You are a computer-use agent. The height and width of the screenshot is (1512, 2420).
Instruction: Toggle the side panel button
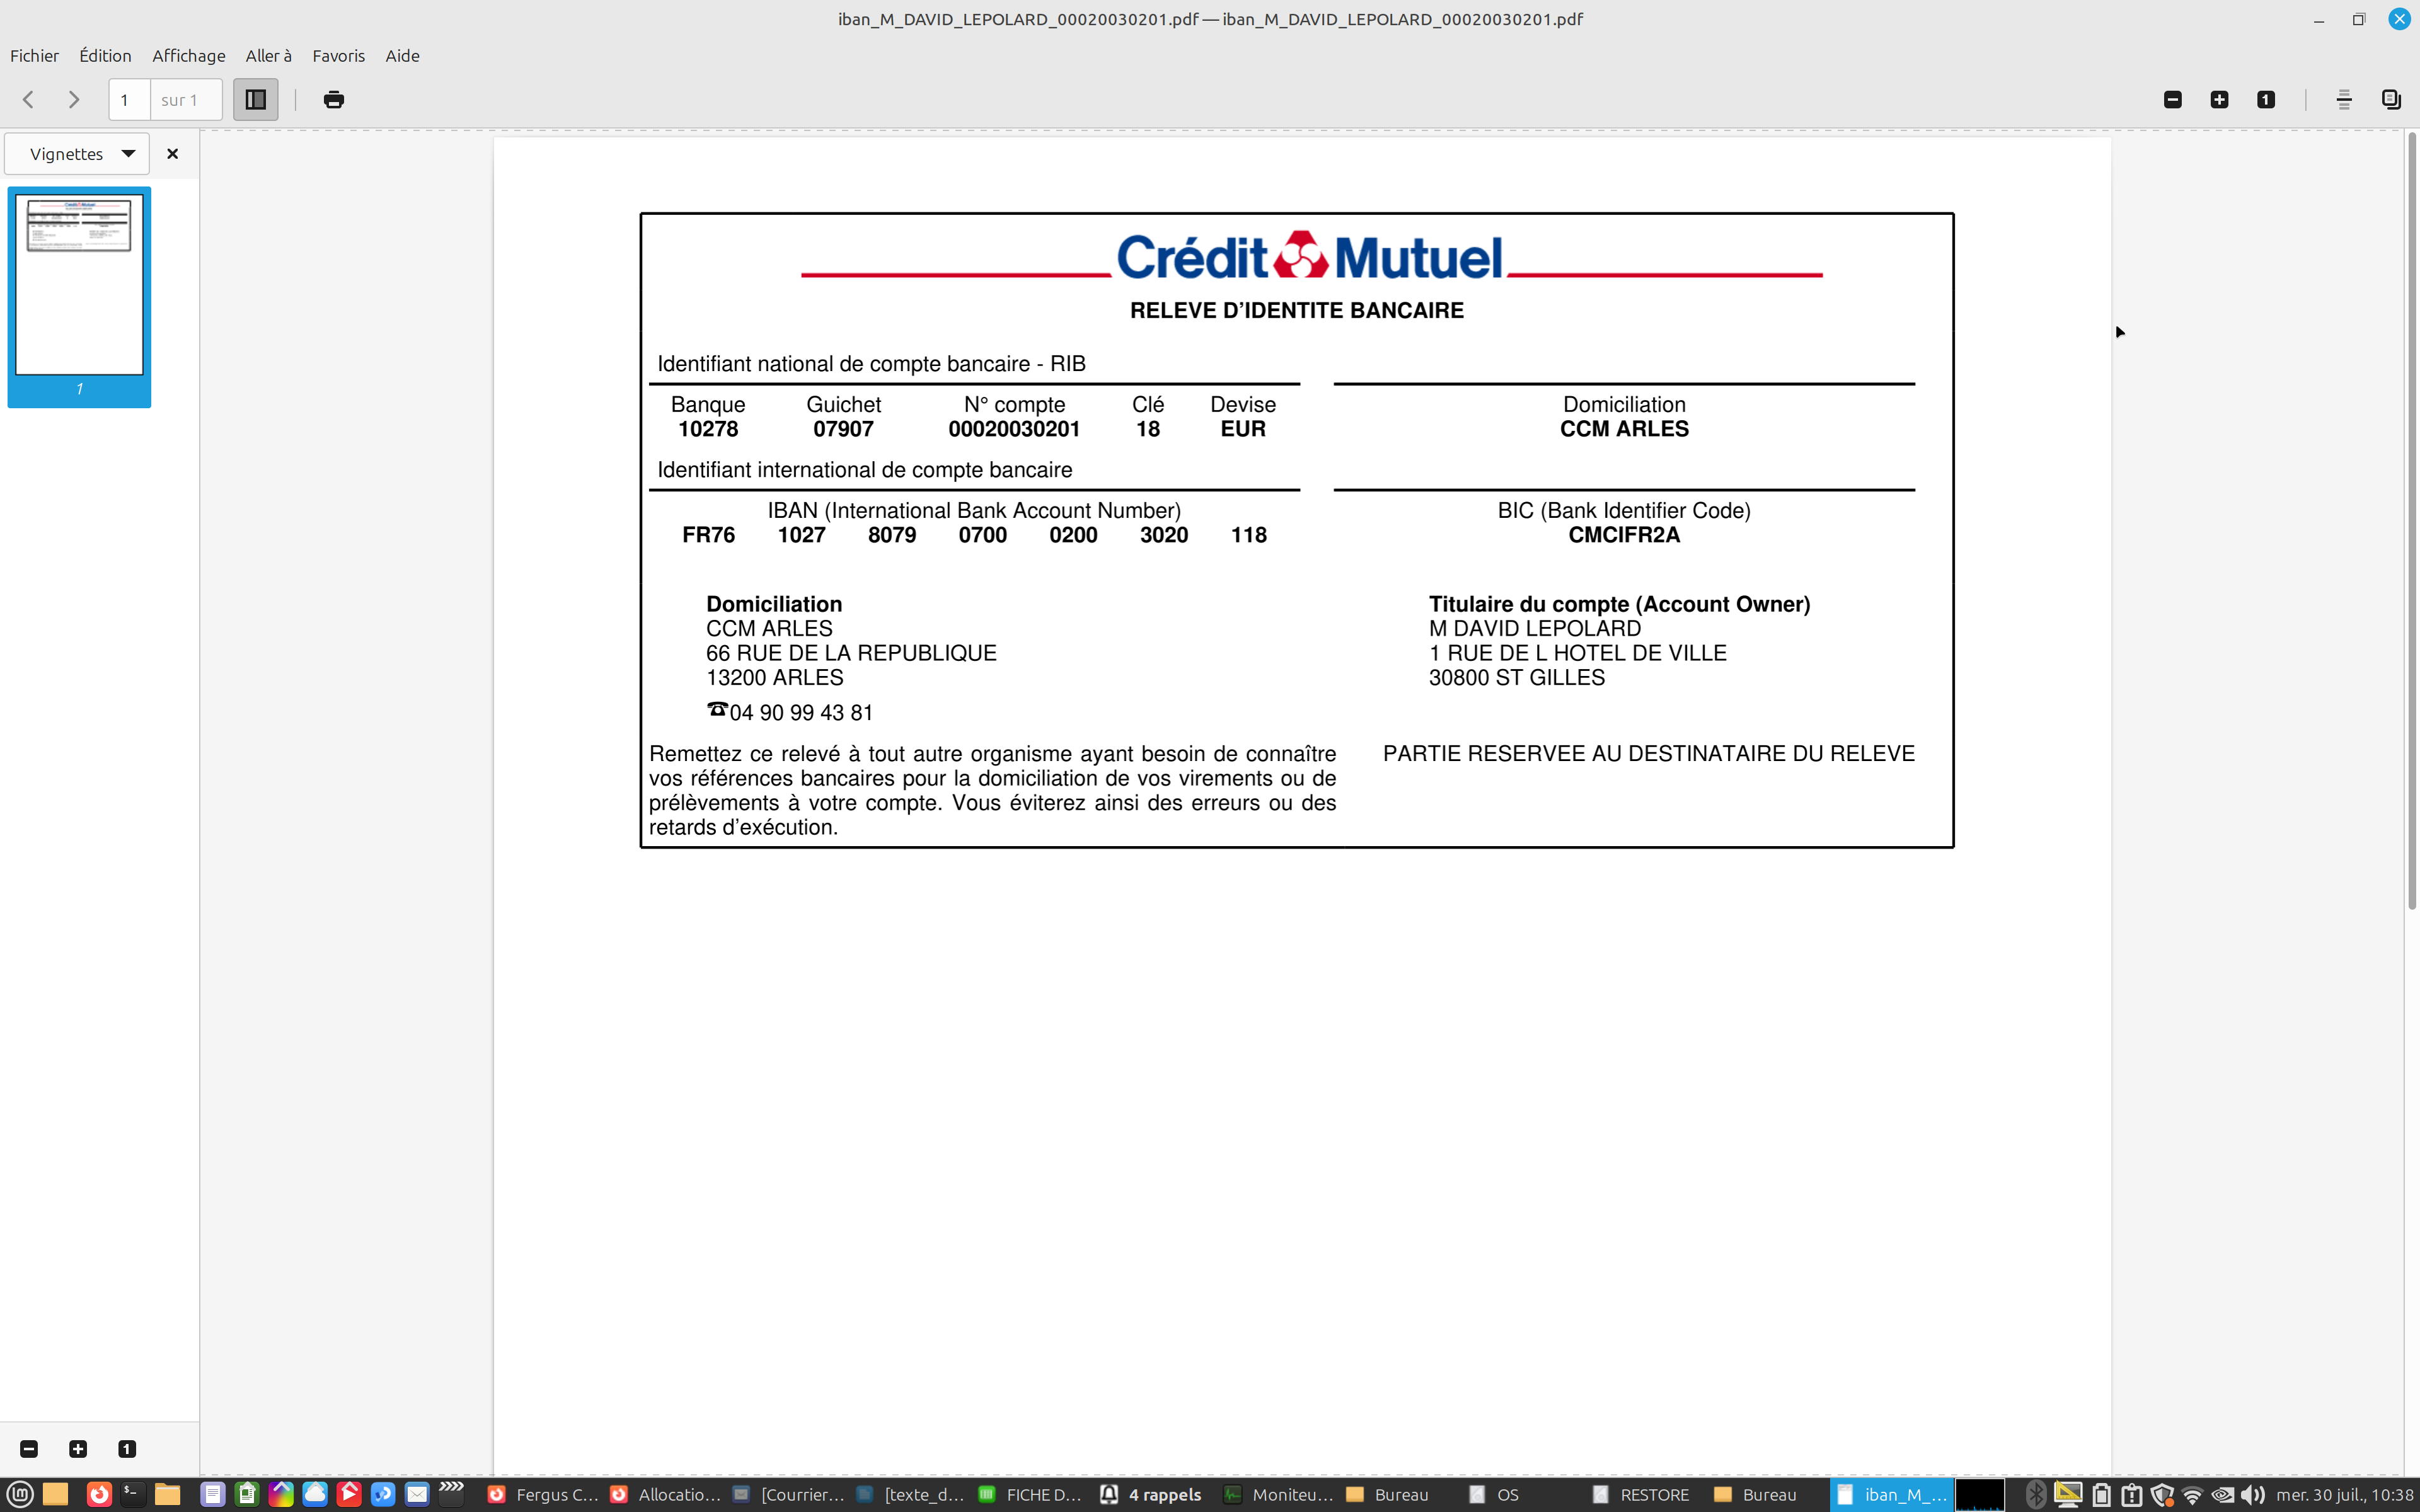click(255, 99)
